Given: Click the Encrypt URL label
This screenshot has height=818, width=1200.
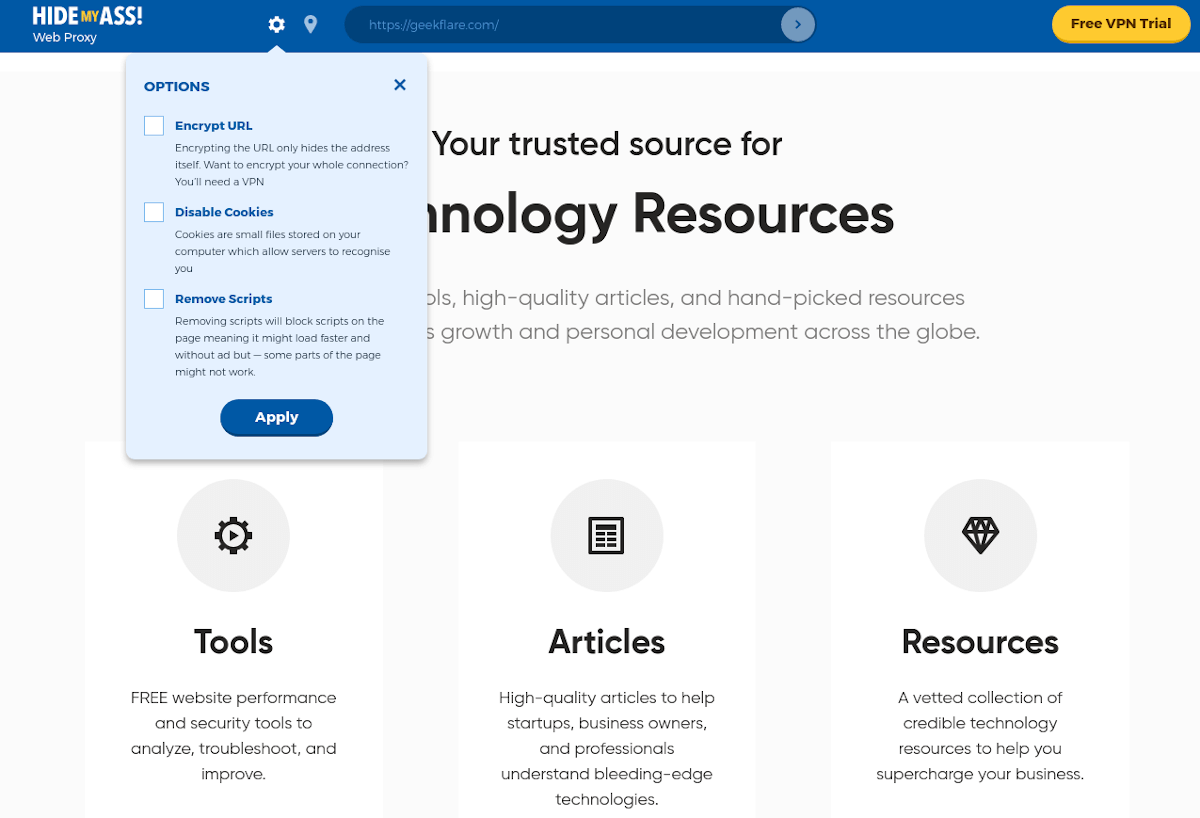Looking at the screenshot, I should (214, 126).
